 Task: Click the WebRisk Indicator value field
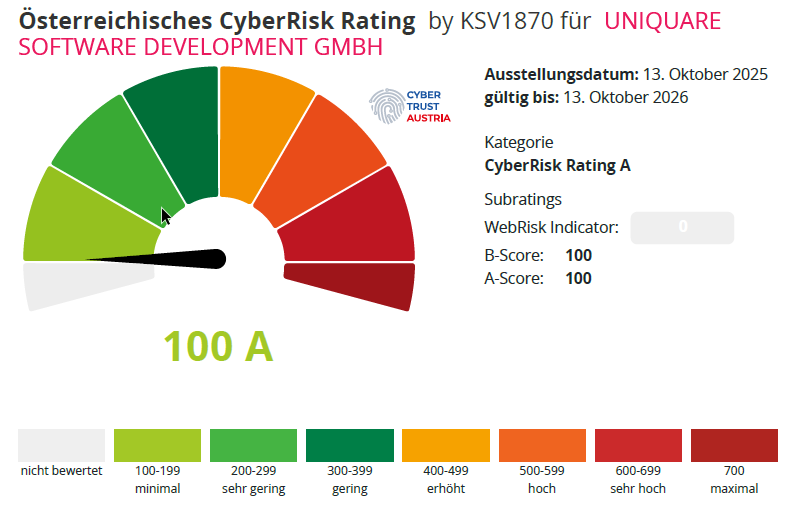(683, 227)
